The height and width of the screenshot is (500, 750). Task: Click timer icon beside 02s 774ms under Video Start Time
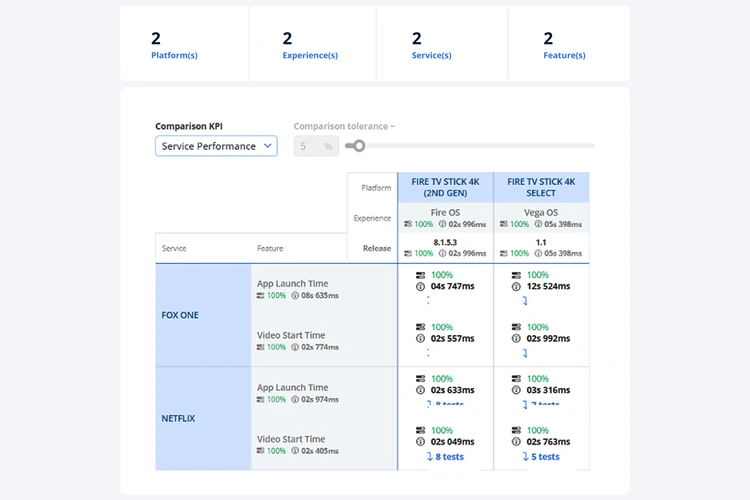(295, 348)
